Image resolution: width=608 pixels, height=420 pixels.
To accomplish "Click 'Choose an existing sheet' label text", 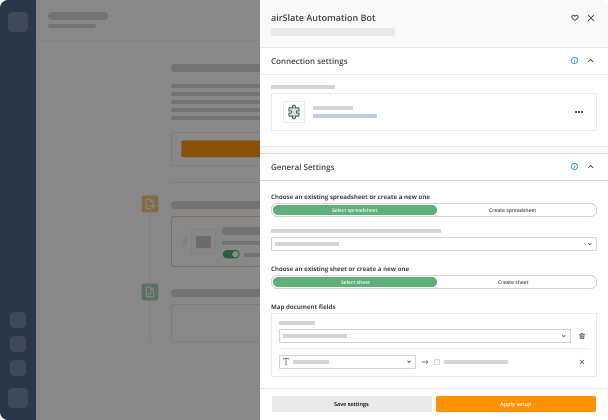I will click(340, 269).
